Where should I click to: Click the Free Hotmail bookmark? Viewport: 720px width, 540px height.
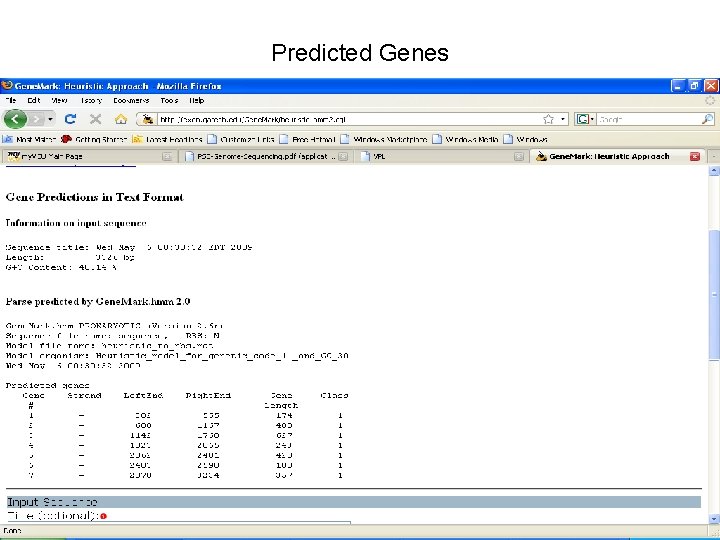(x=308, y=139)
